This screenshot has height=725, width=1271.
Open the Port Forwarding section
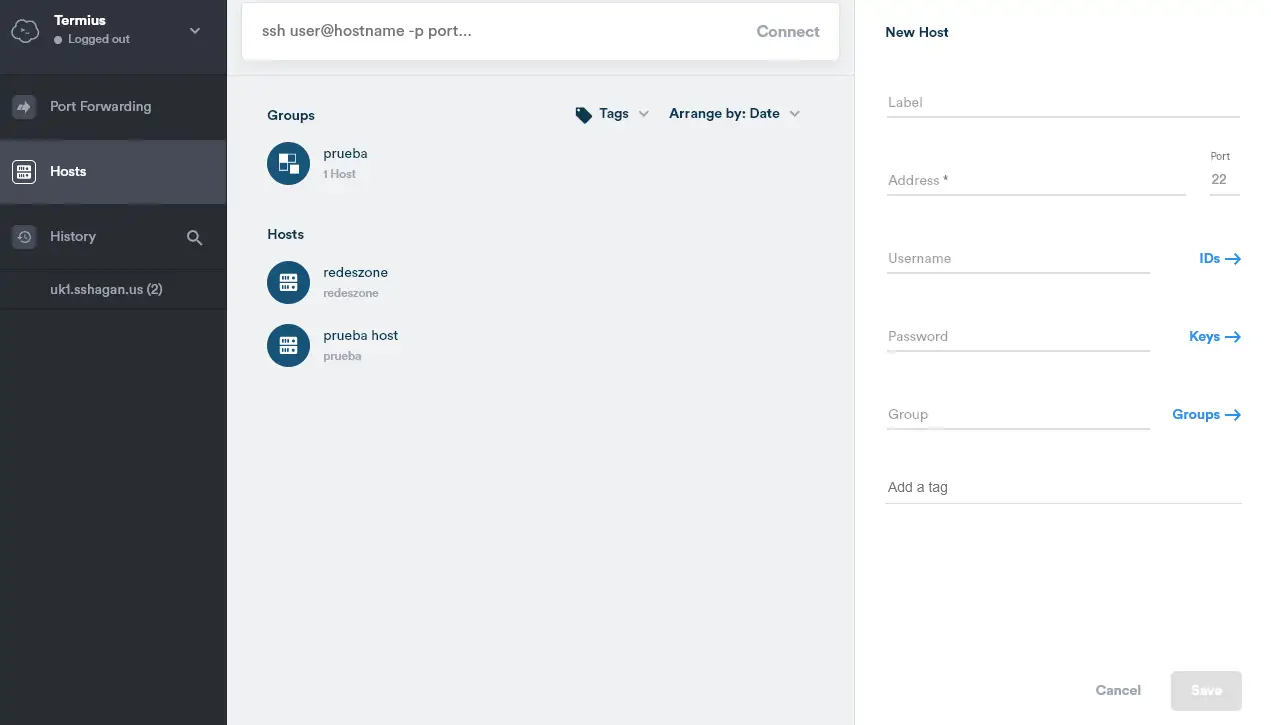point(100,107)
